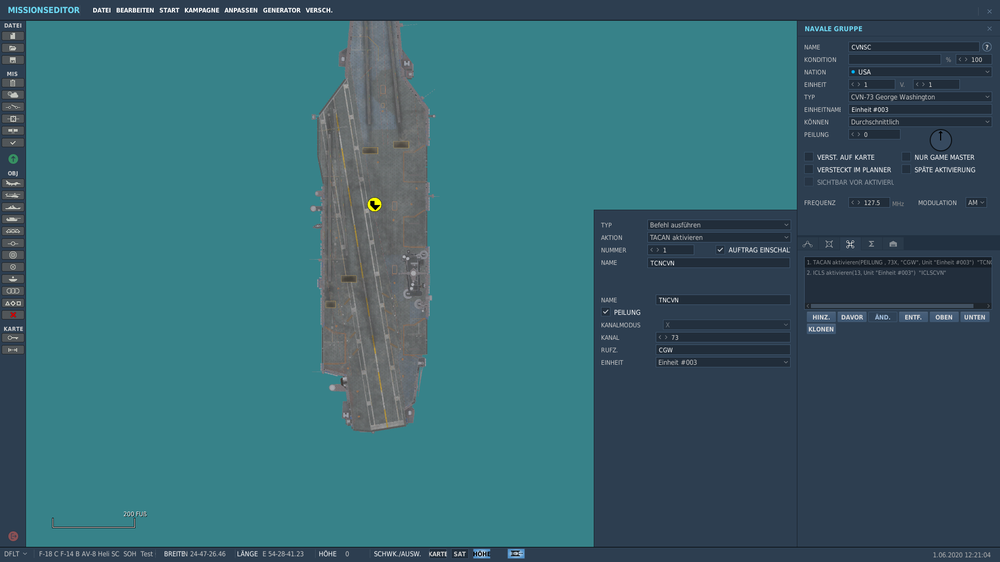Check VERSTECKT IM PLANNER option
1000x562 pixels.
tap(809, 170)
